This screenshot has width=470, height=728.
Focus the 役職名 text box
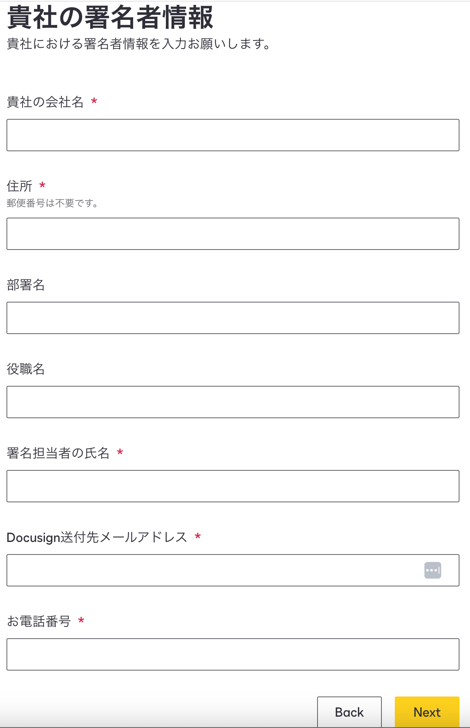[x=233, y=402]
